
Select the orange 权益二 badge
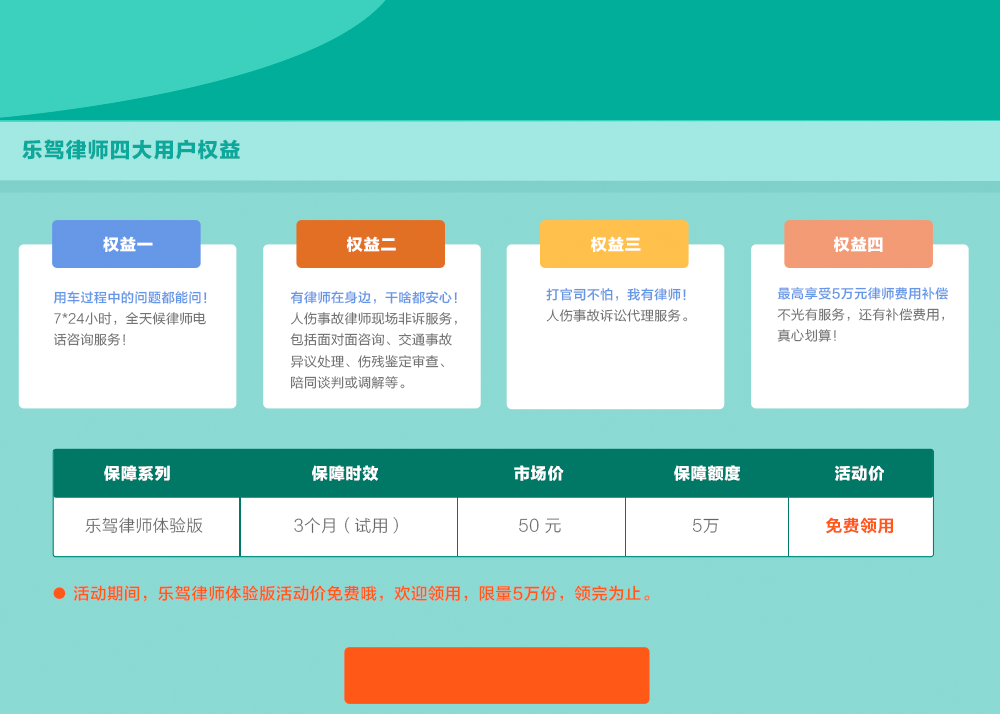[370, 244]
